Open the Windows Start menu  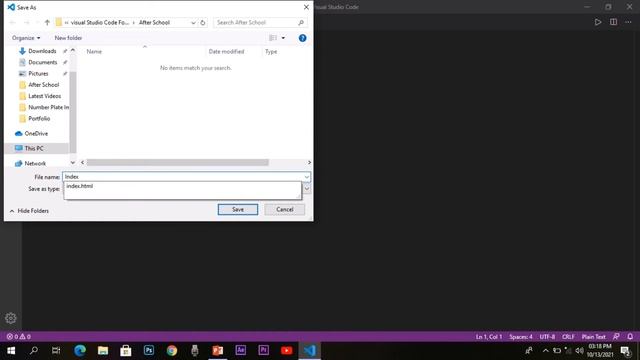11,351
